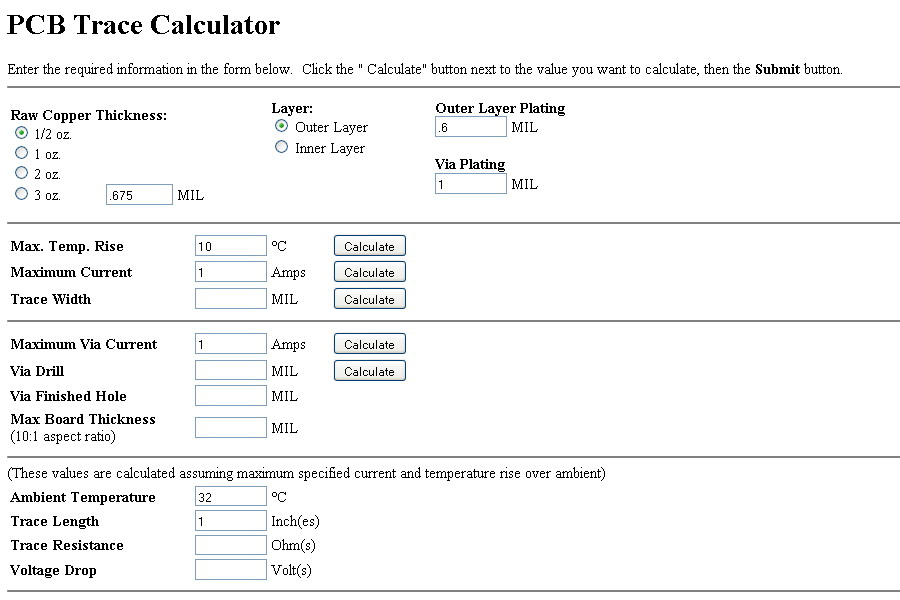The width and height of the screenshot is (900, 600).
Task: Select the 1/2 oz. copper thickness option
Action: pyautogui.click(x=21, y=133)
